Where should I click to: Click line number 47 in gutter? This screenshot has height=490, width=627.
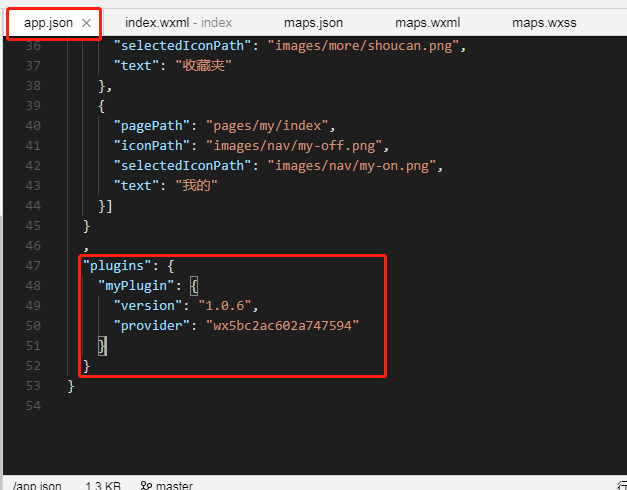(x=33, y=266)
